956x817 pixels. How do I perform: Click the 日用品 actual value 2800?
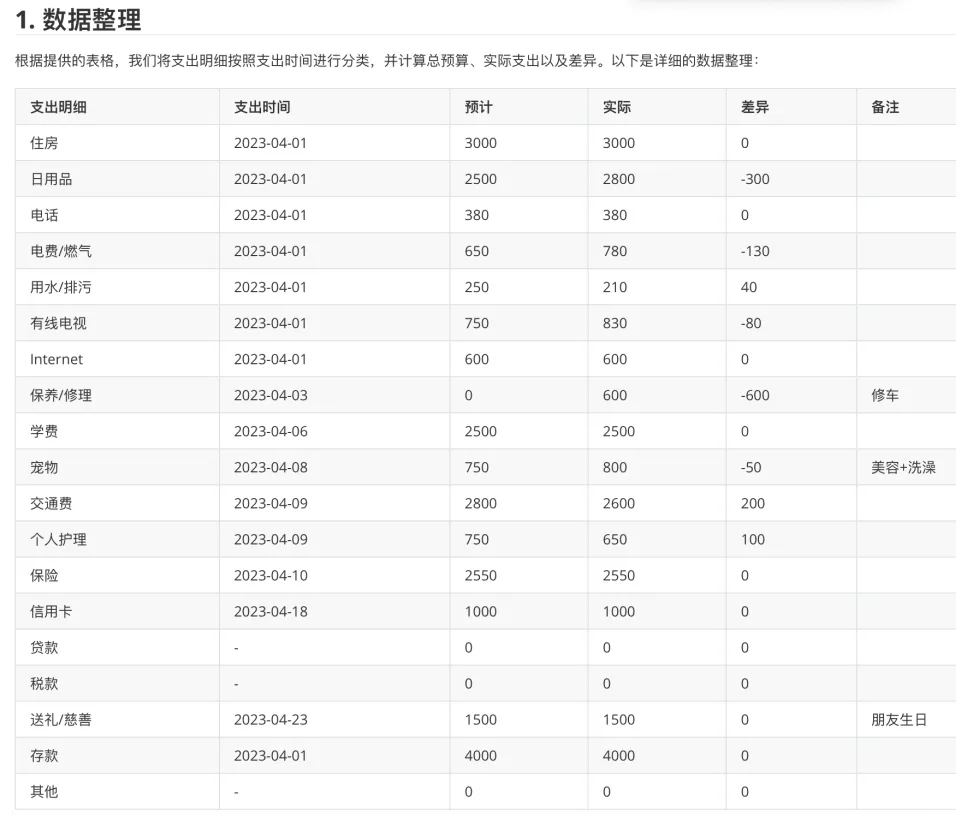tap(618, 179)
